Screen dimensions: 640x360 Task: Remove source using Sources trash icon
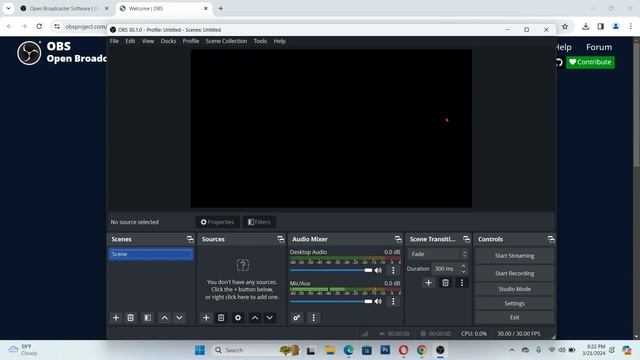coord(221,318)
